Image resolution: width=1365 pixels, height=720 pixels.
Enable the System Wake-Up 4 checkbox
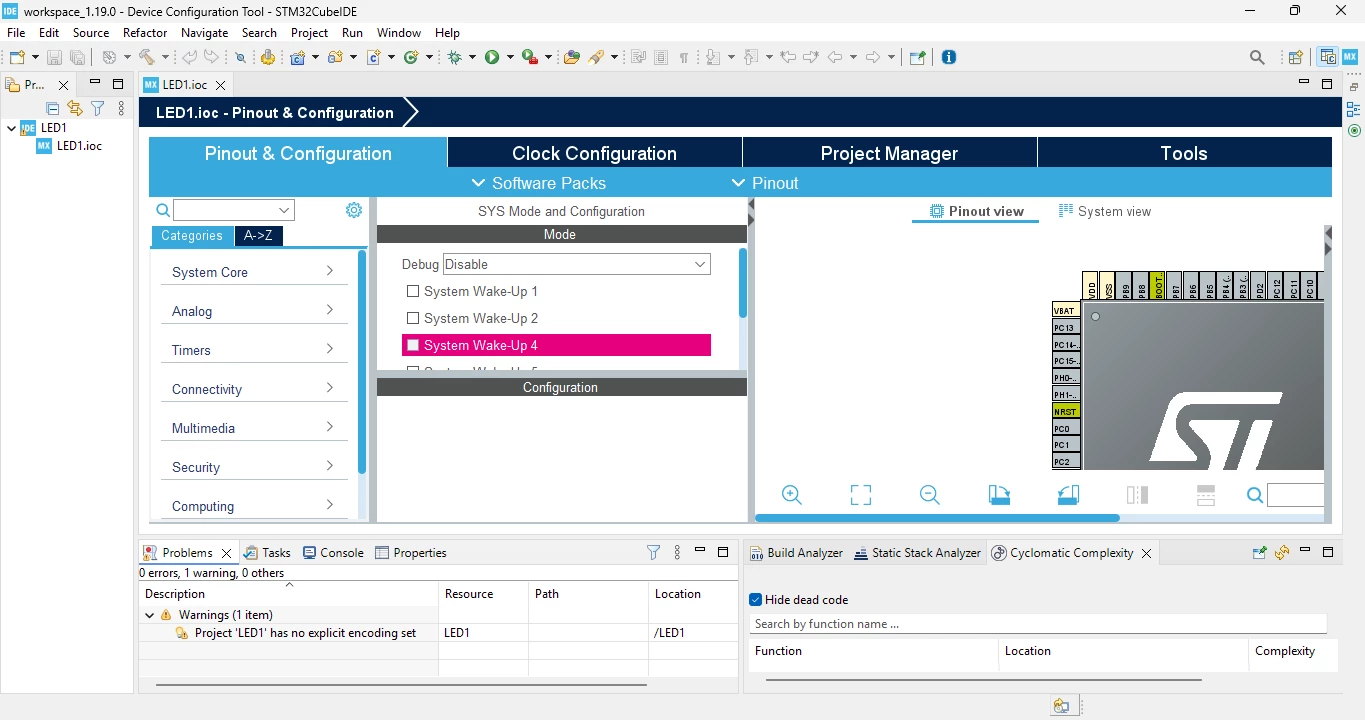413,345
